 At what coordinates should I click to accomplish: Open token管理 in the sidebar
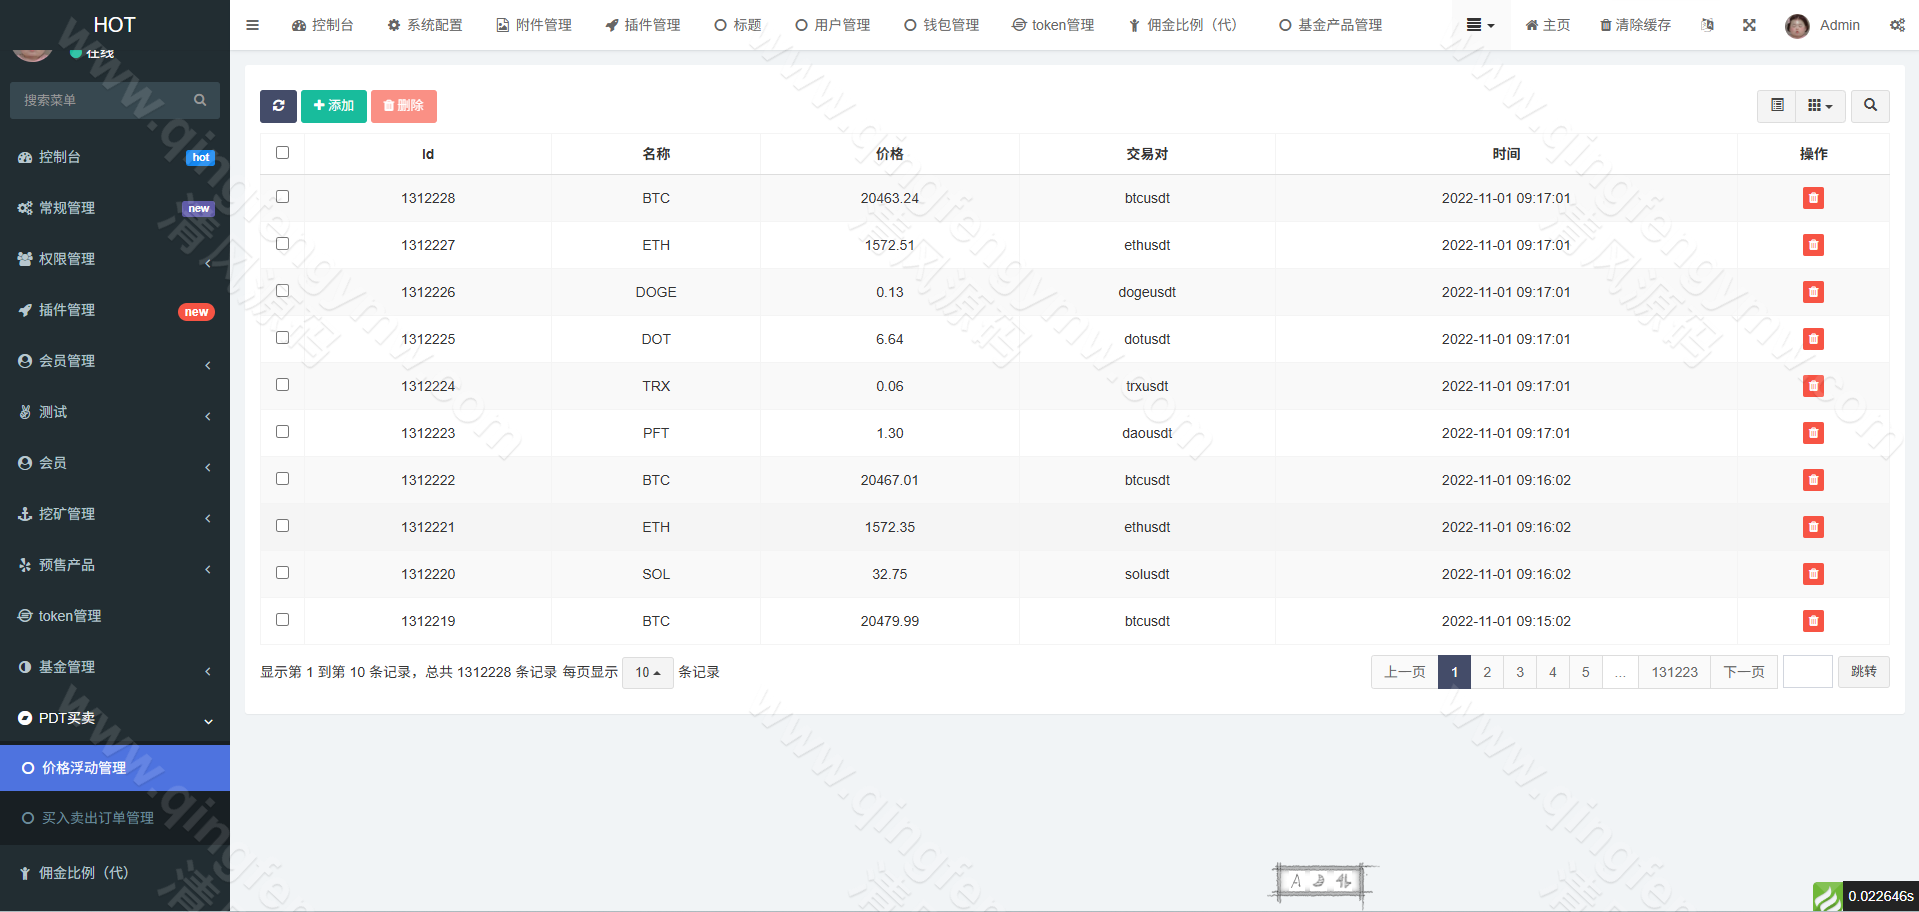click(115, 616)
